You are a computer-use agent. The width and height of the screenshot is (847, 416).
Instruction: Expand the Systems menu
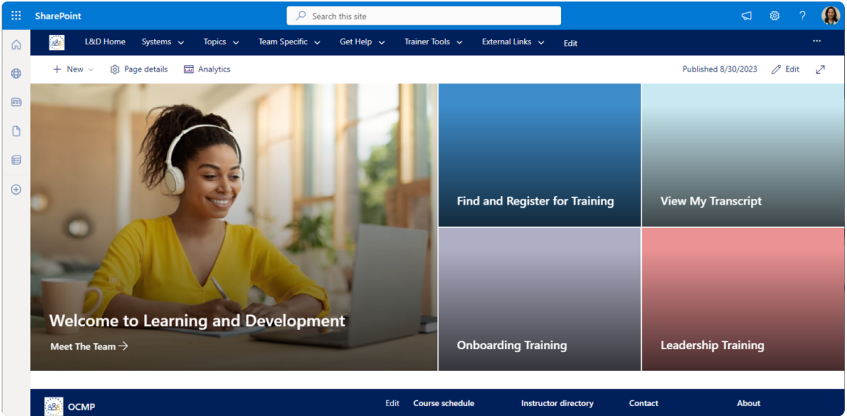click(x=163, y=42)
